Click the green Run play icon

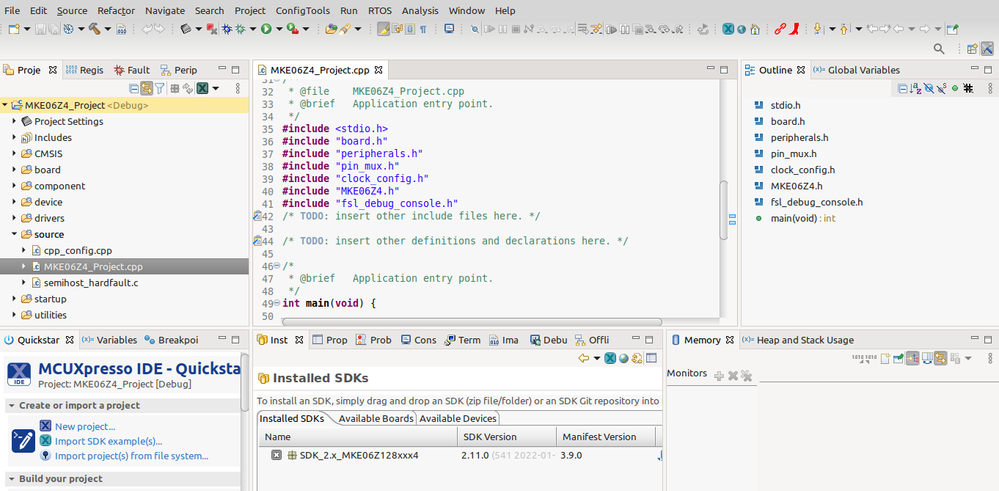266,29
